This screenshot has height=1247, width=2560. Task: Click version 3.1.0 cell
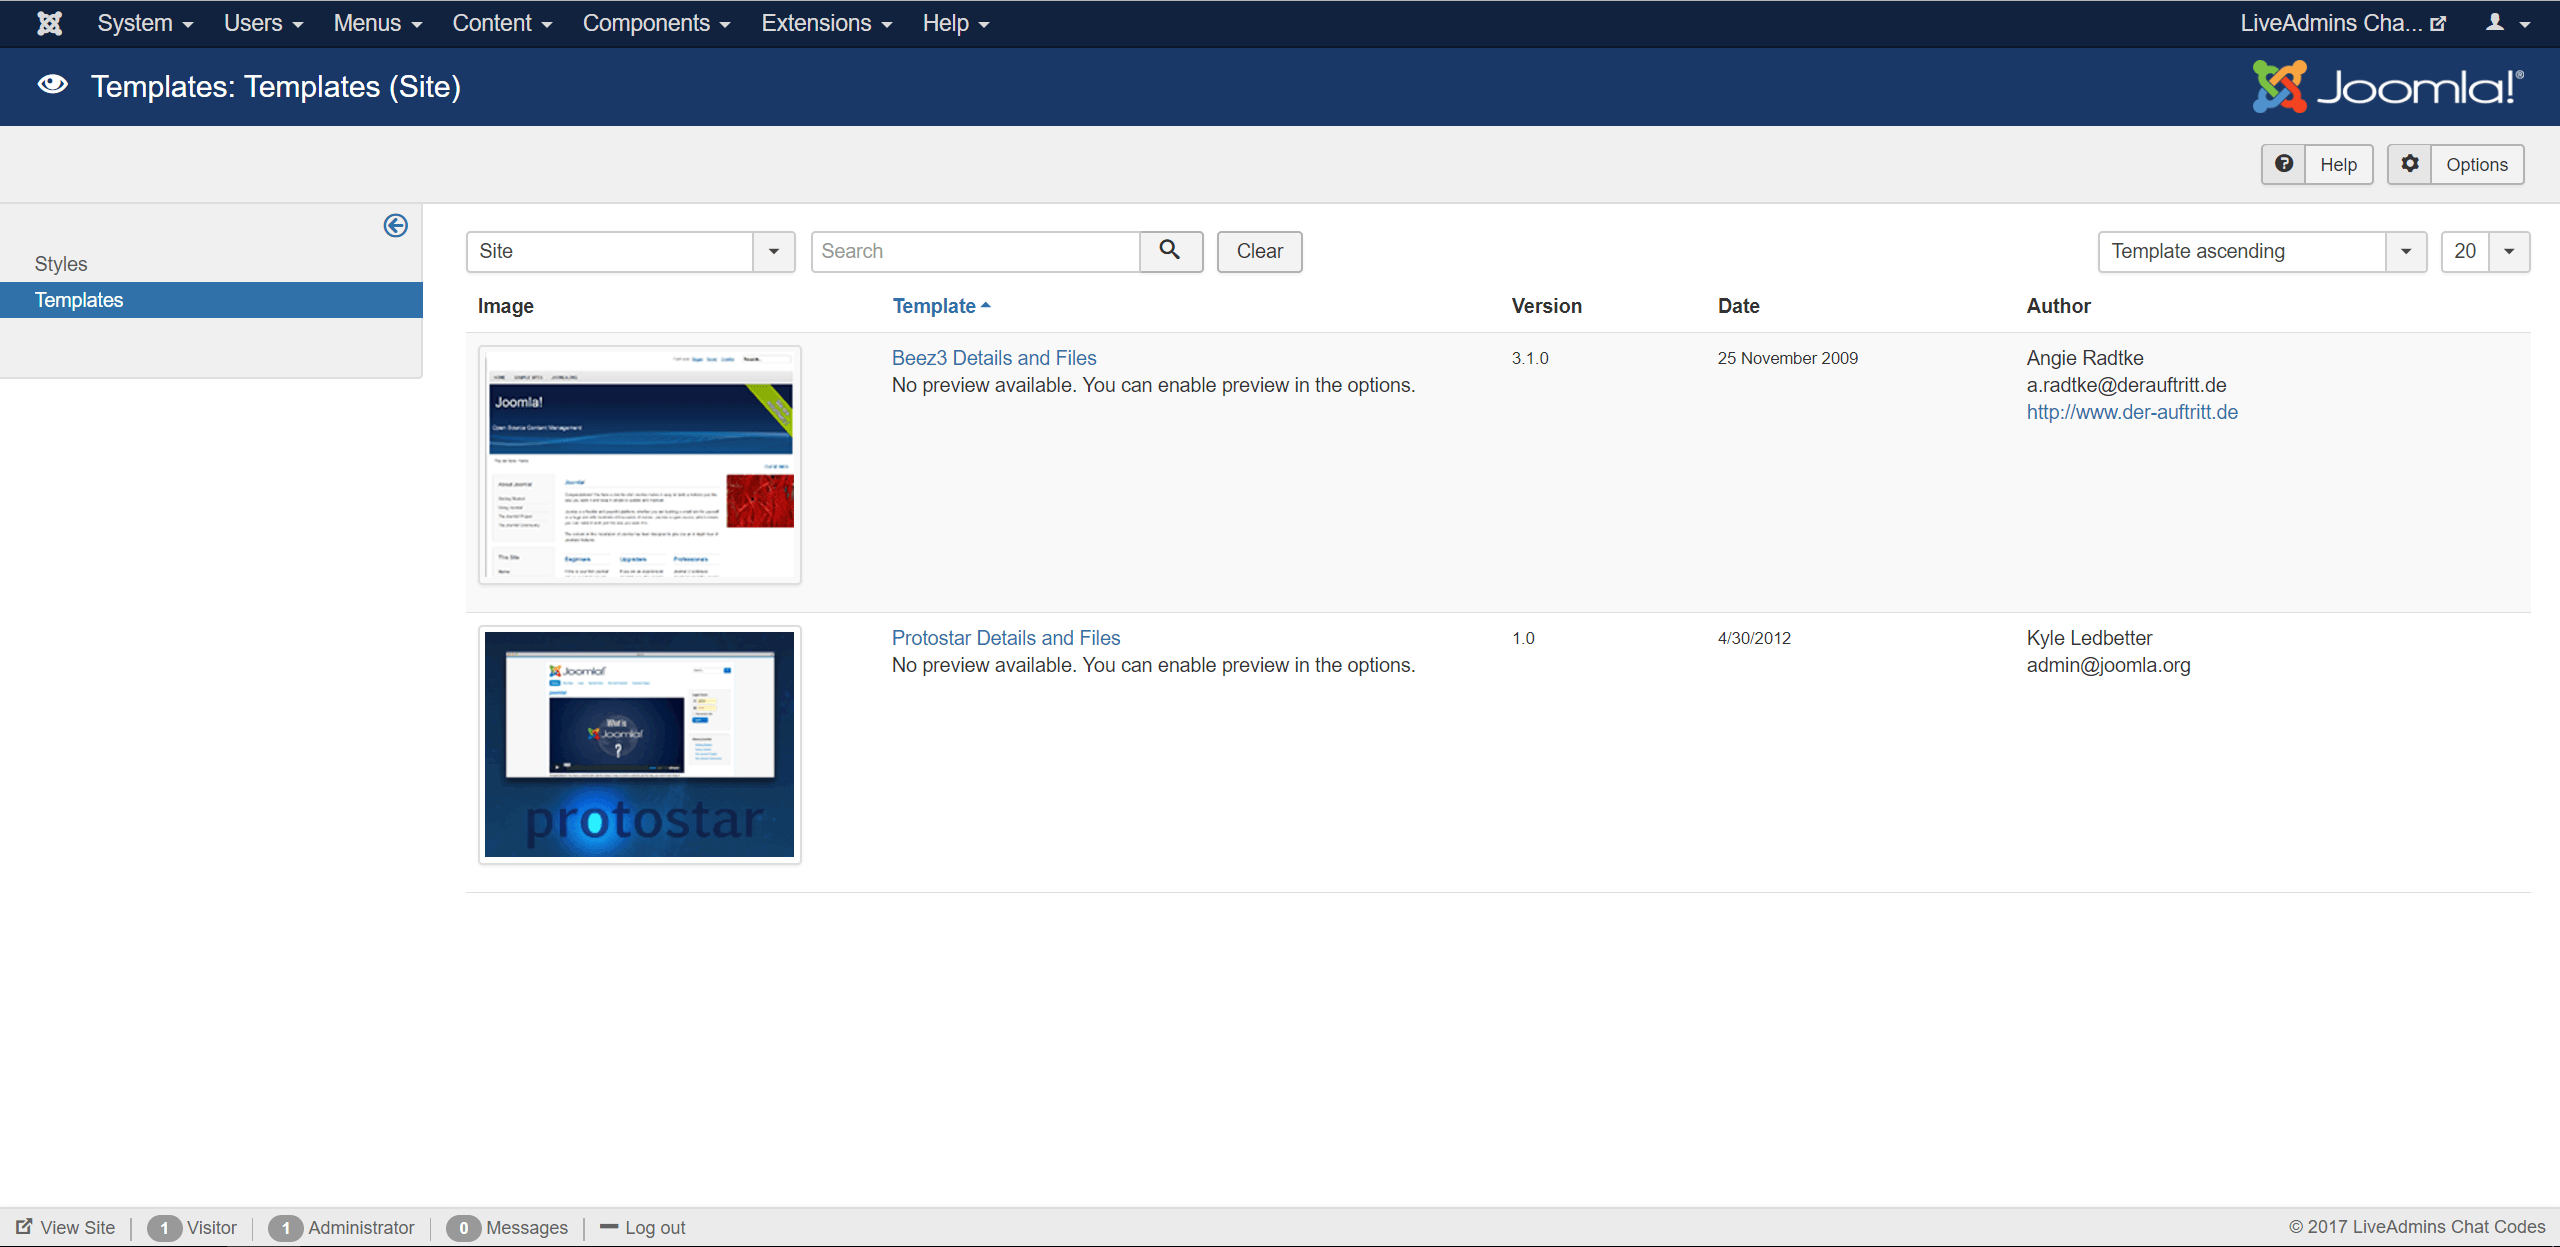coord(1530,358)
